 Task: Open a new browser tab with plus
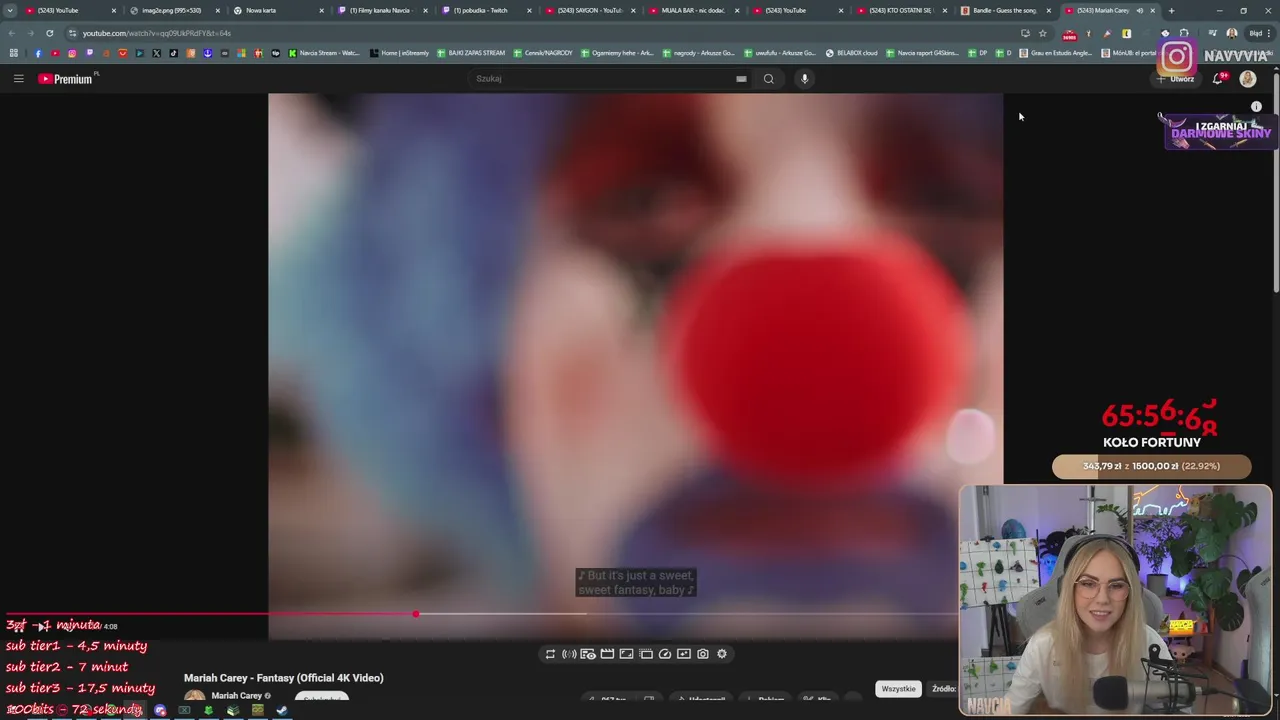1171,10
